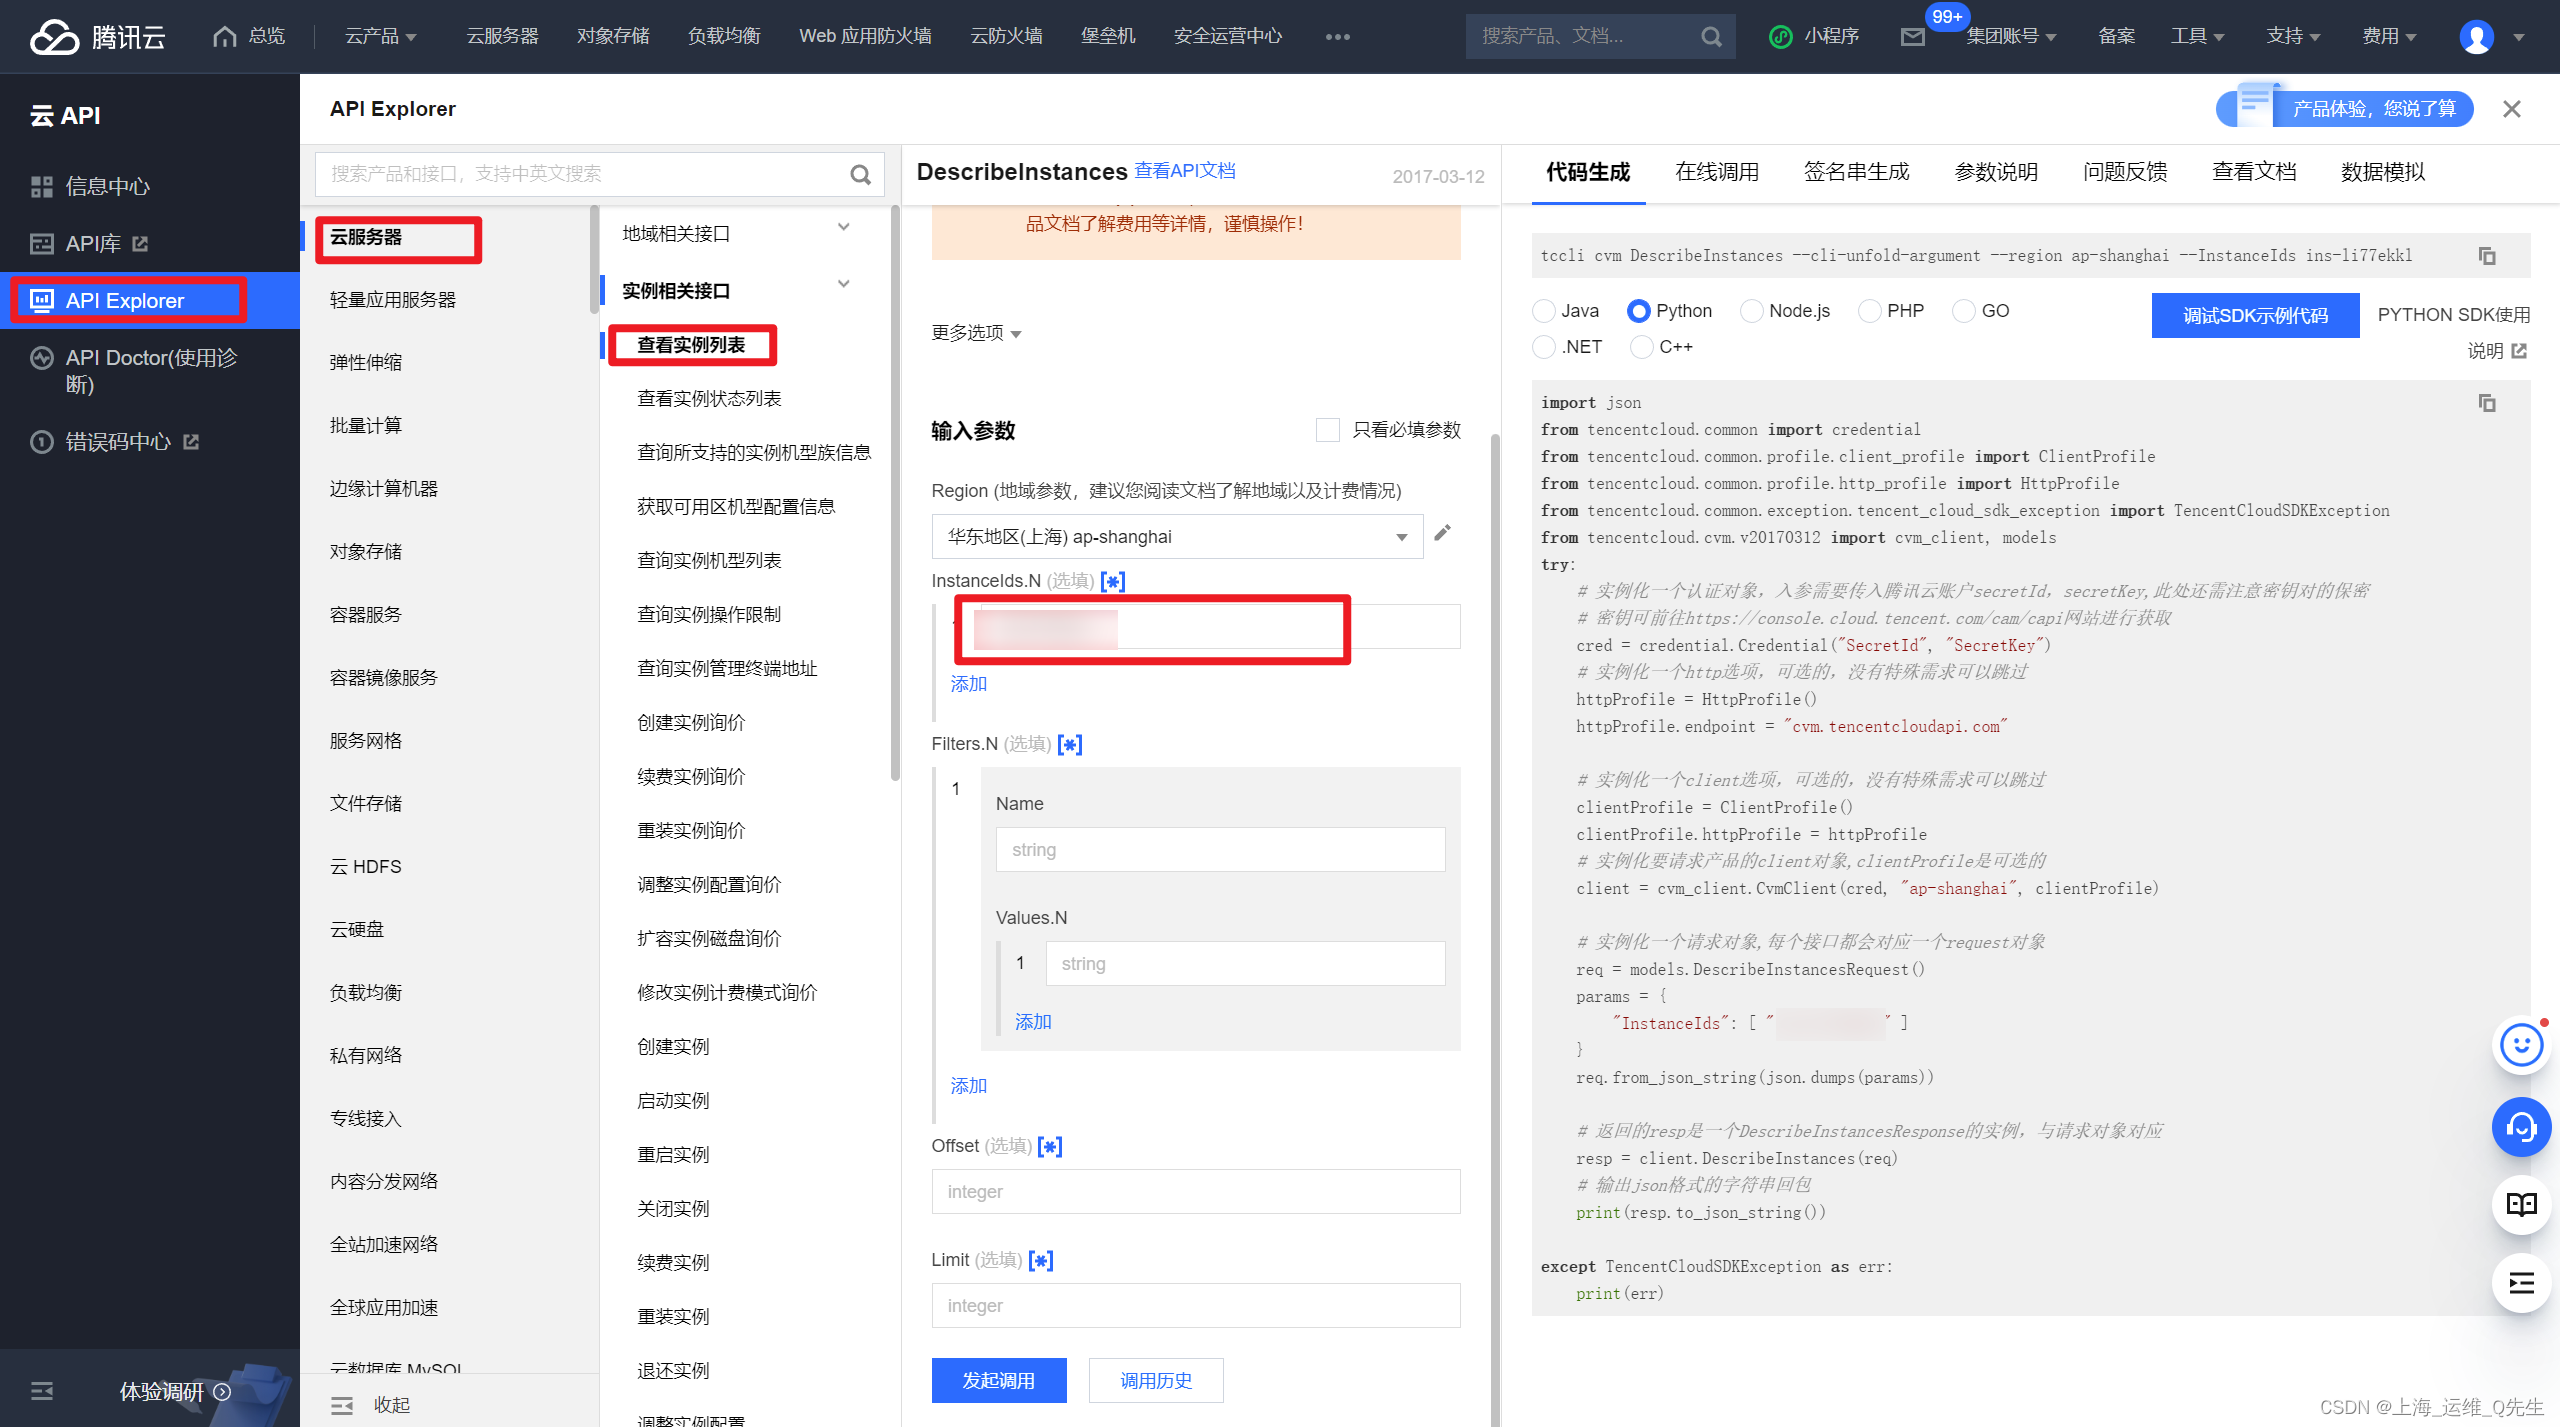
Task: Copy the tccli command line
Action: point(2487,256)
